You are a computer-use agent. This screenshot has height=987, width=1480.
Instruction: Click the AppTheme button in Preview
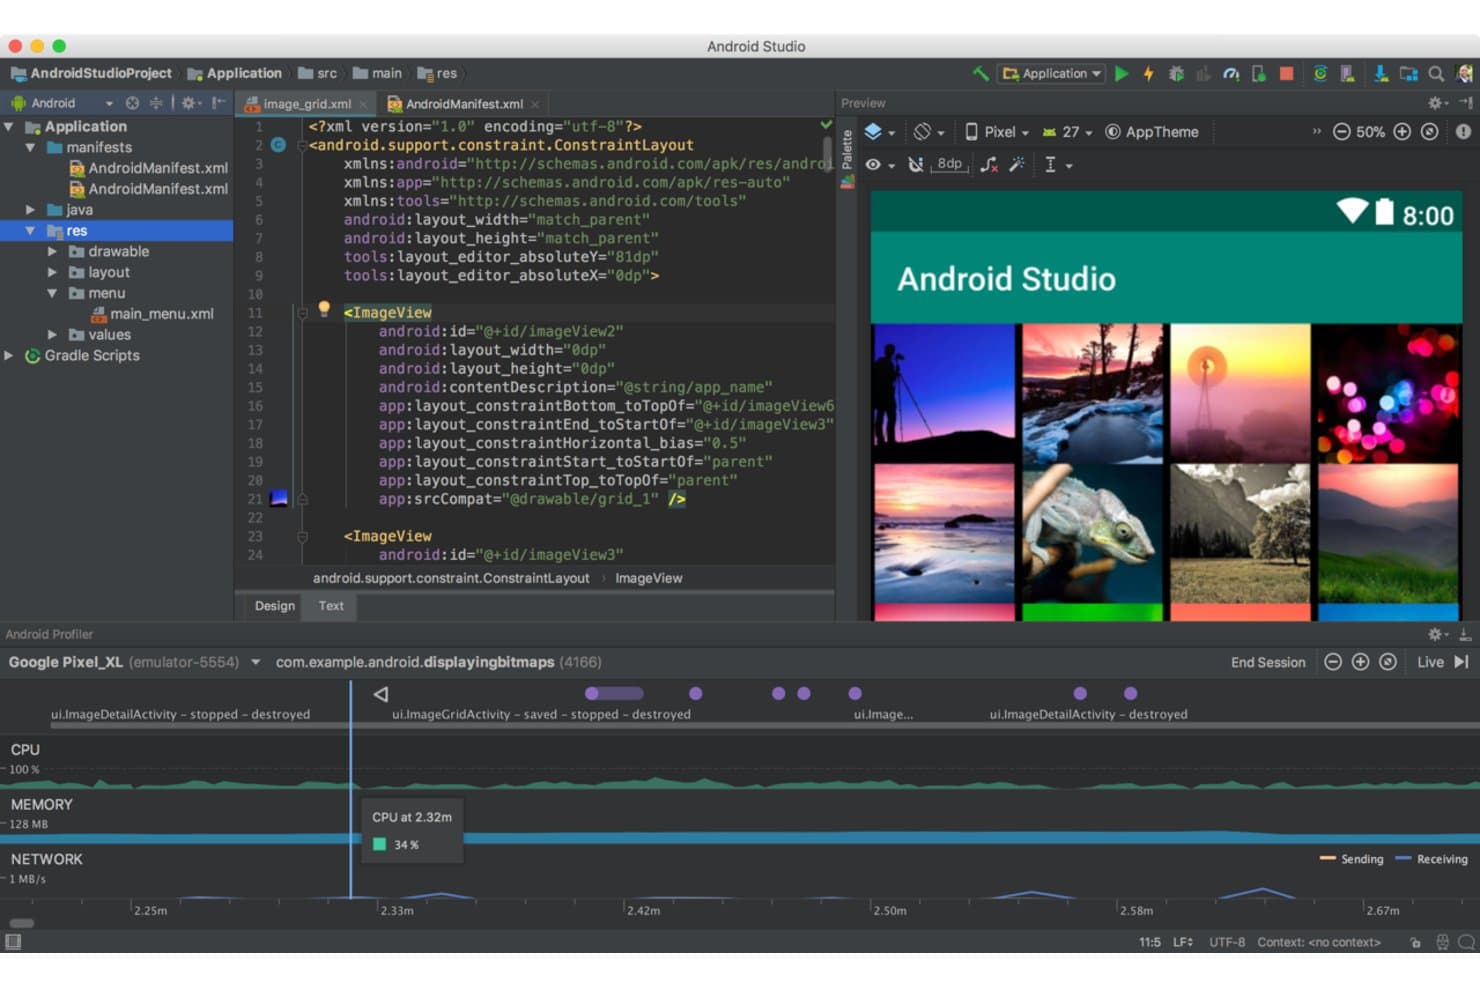pyautogui.click(x=1151, y=132)
